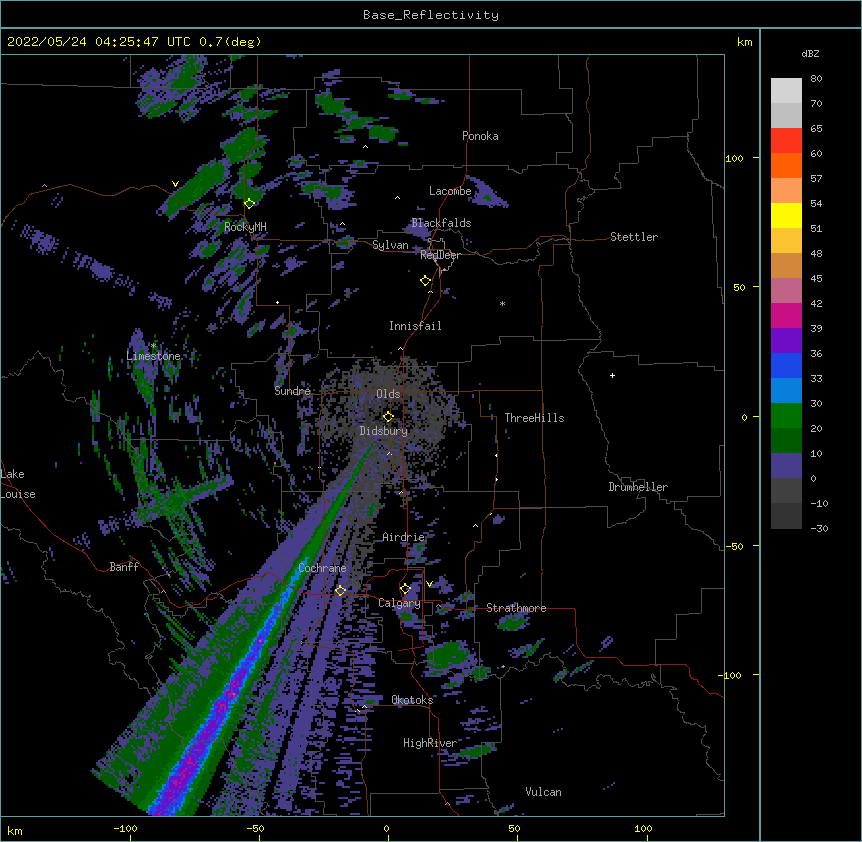Screen dimensions: 862x842
Task: Click the -100 tick on the bottom axis
Action: [x=125, y=828]
